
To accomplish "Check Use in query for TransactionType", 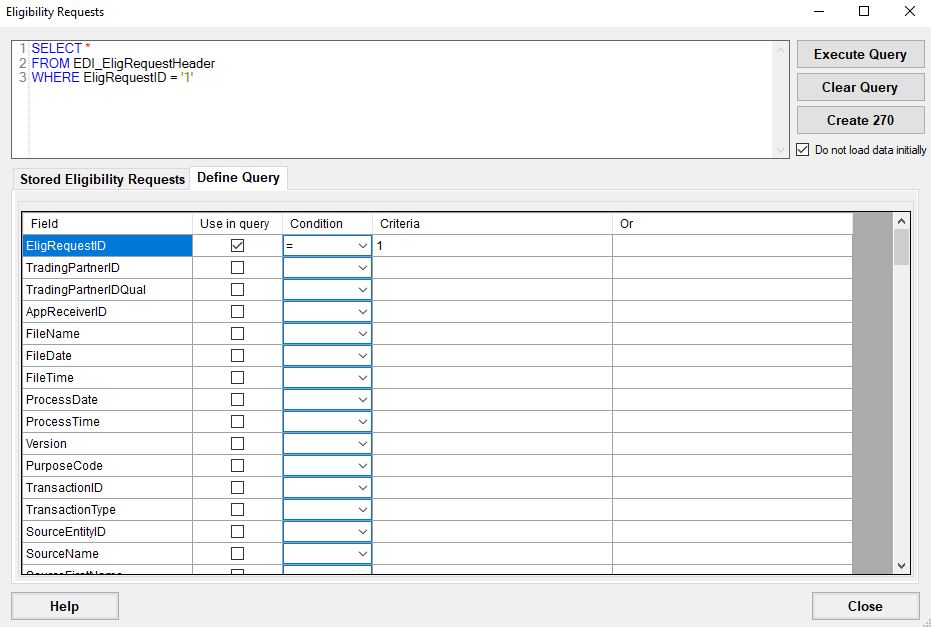I will [x=238, y=509].
